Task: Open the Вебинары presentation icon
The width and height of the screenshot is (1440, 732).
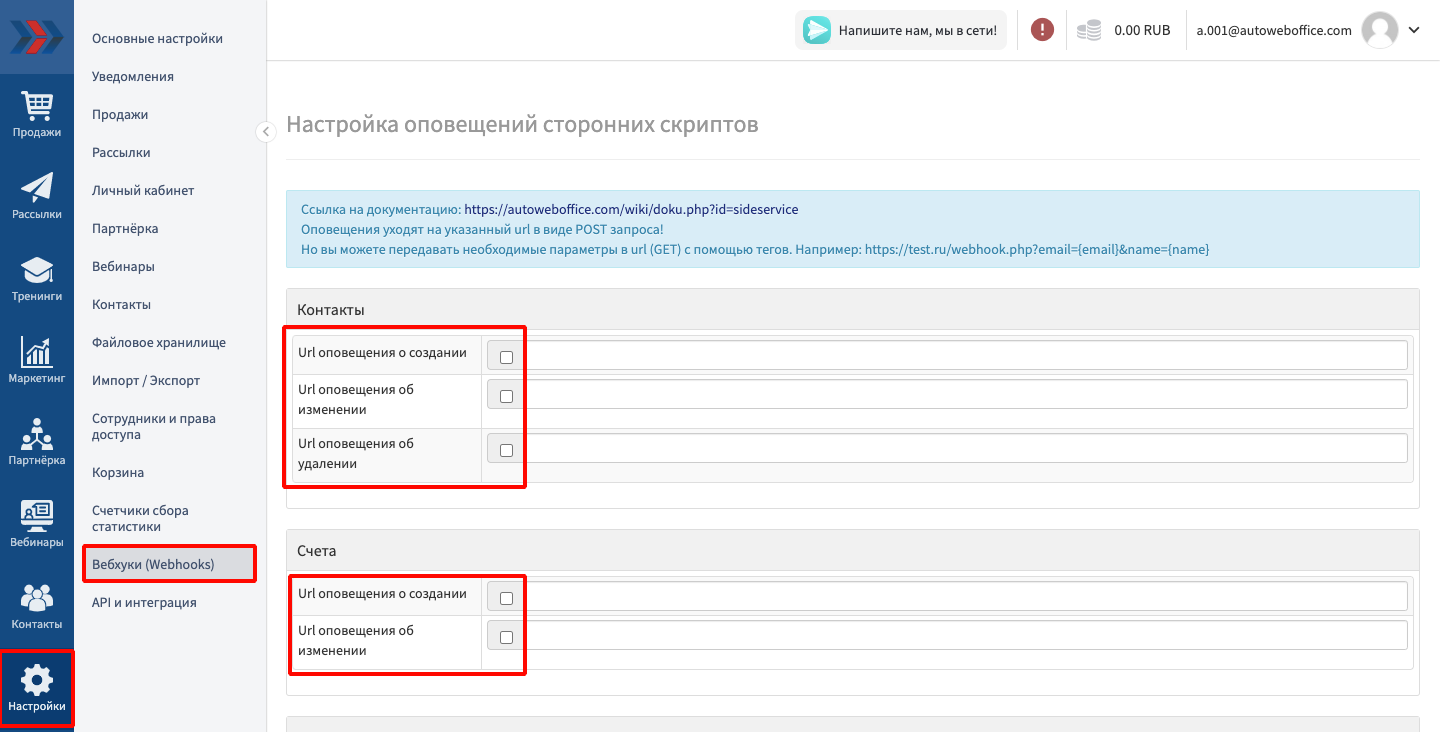Action: [x=37, y=516]
